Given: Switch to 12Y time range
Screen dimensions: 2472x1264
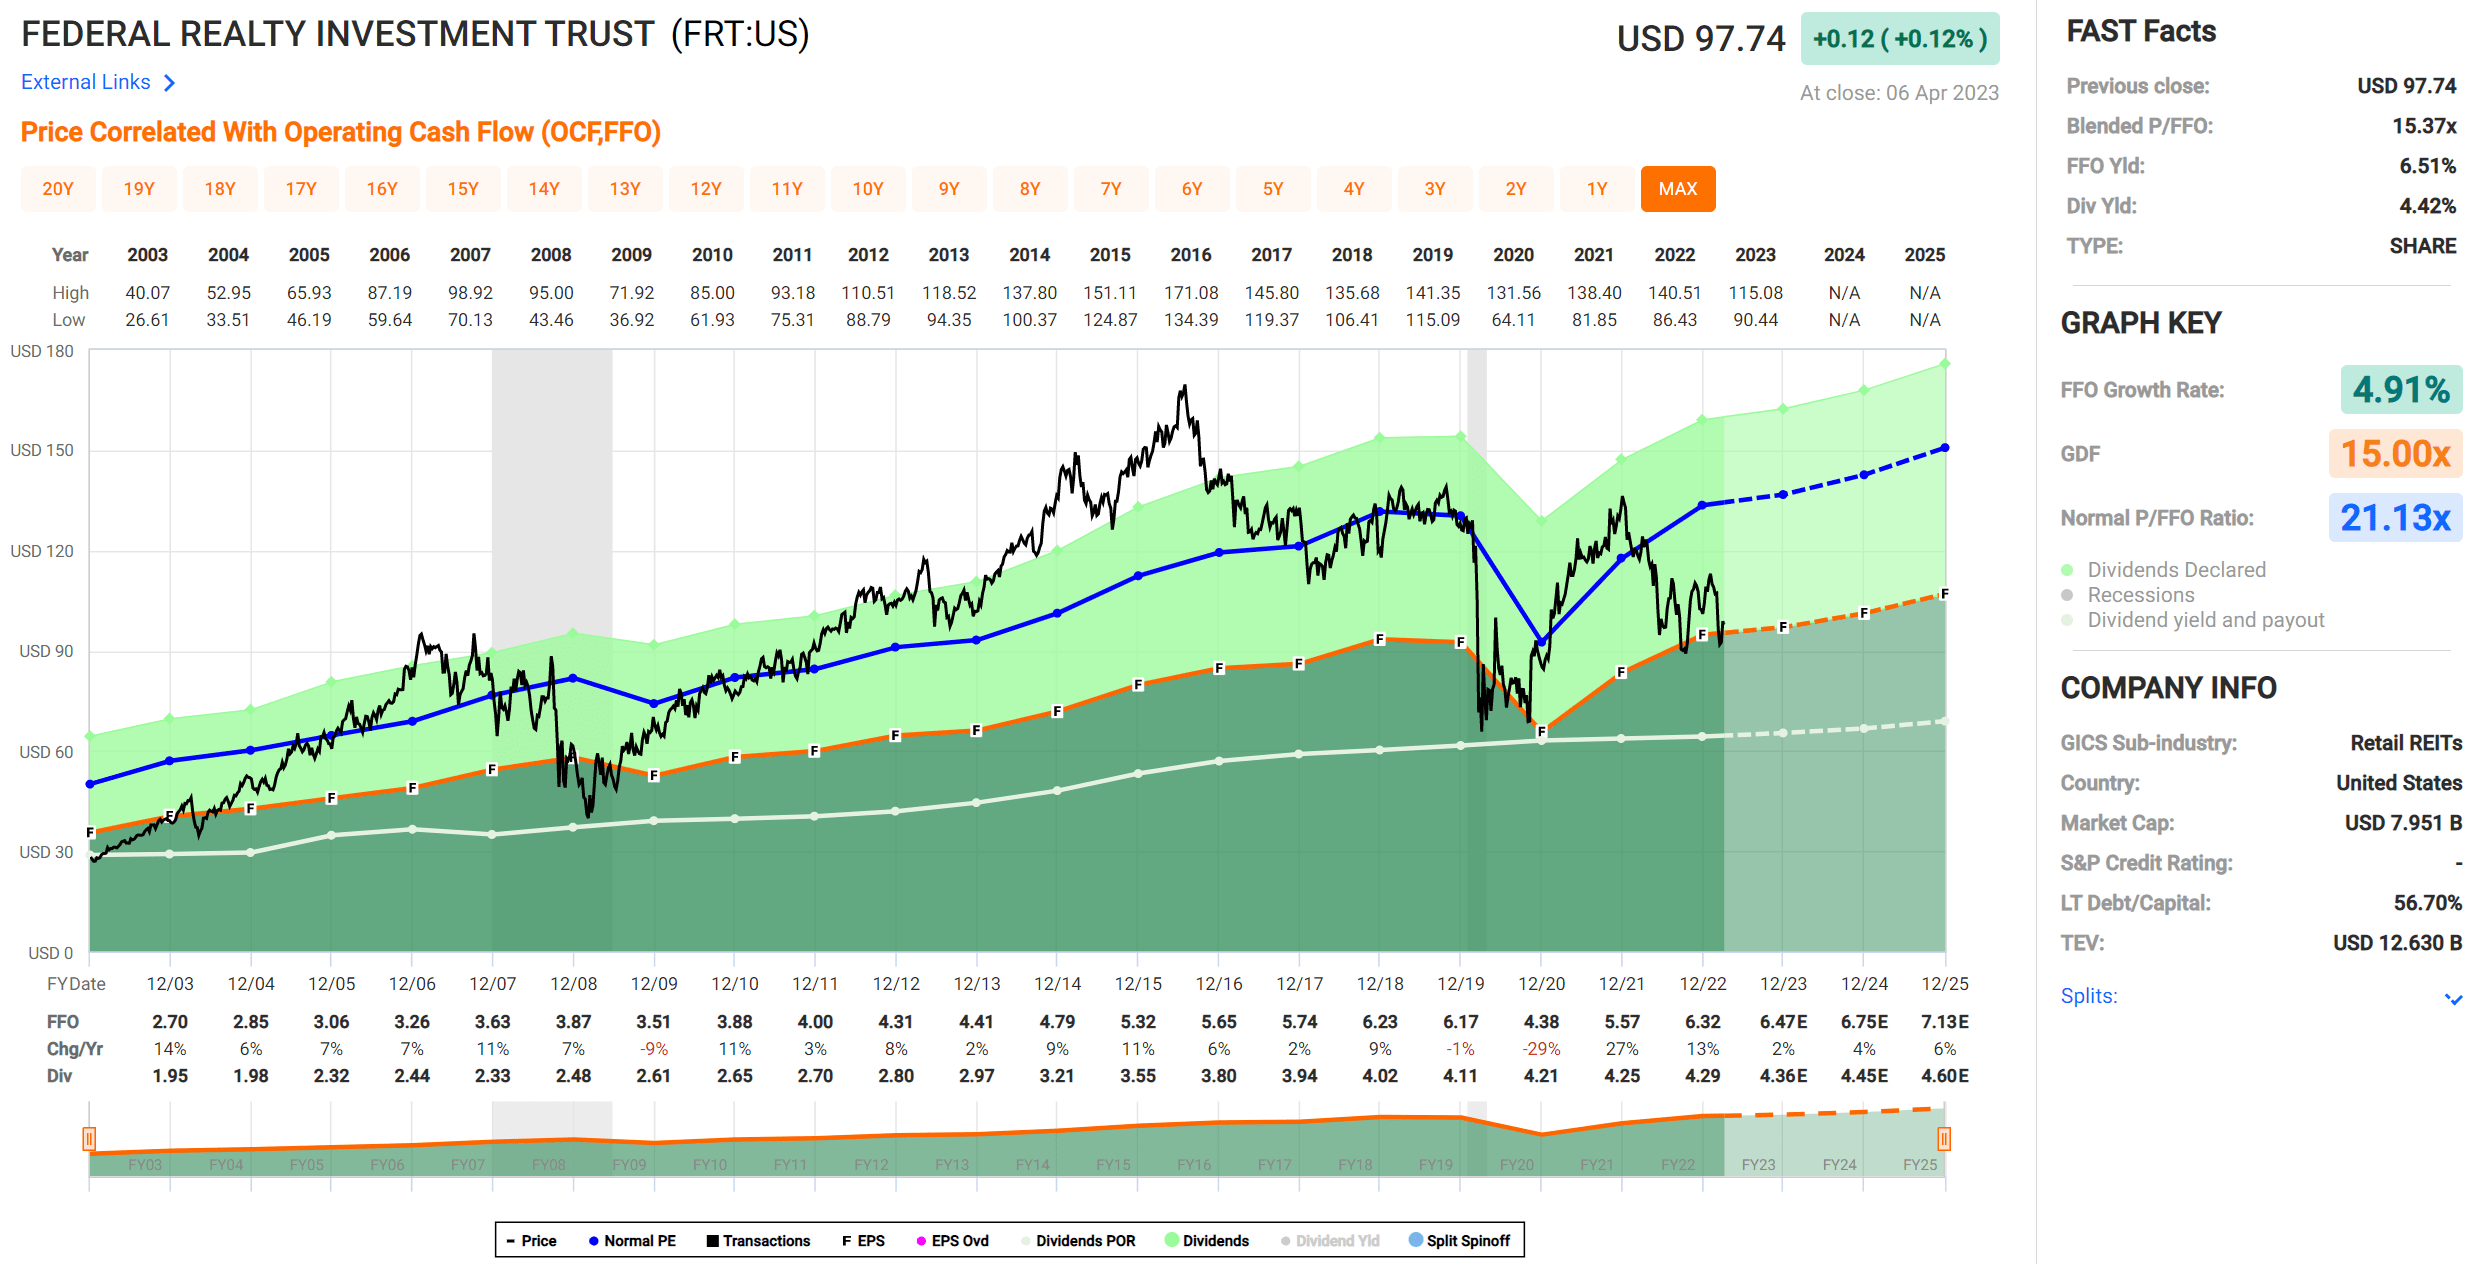Looking at the screenshot, I should tap(706, 189).
